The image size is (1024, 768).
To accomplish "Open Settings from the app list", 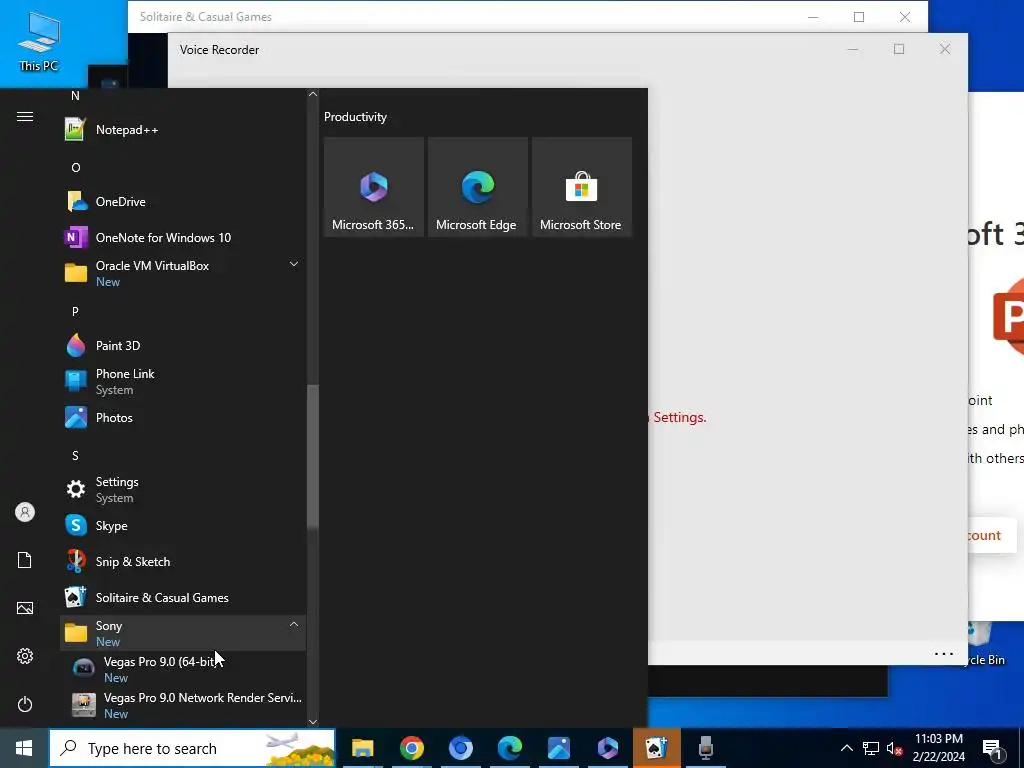I will [x=183, y=489].
